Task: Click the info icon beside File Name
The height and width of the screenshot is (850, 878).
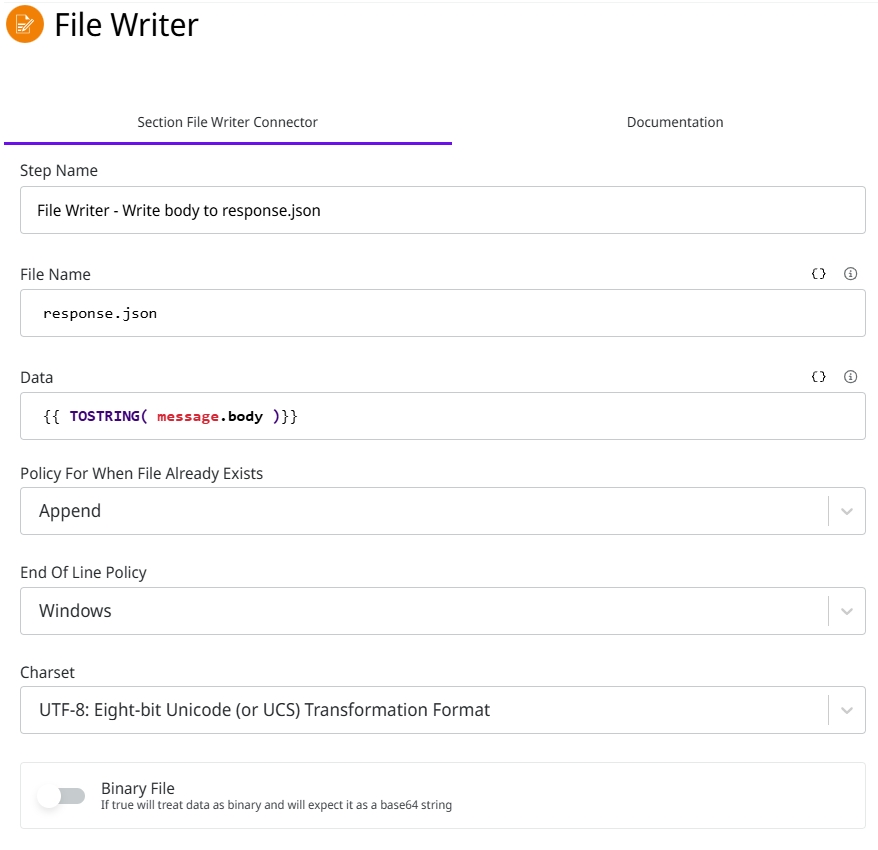Action: click(851, 274)
